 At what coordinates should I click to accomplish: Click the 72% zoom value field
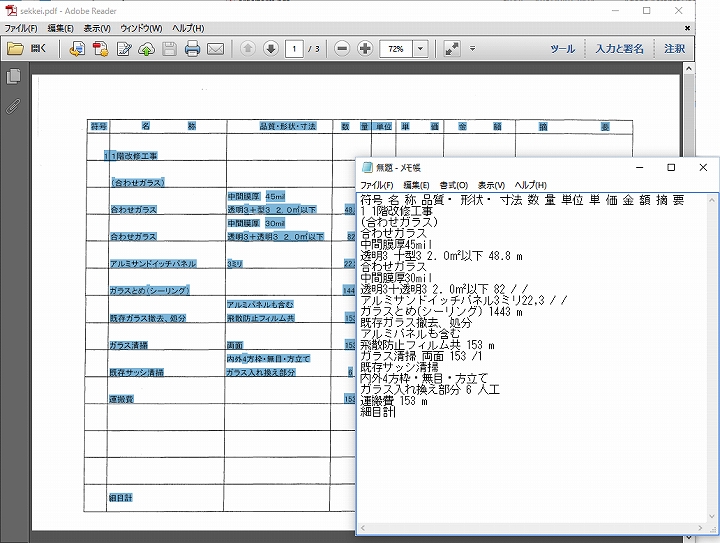(x=396, y=49)
